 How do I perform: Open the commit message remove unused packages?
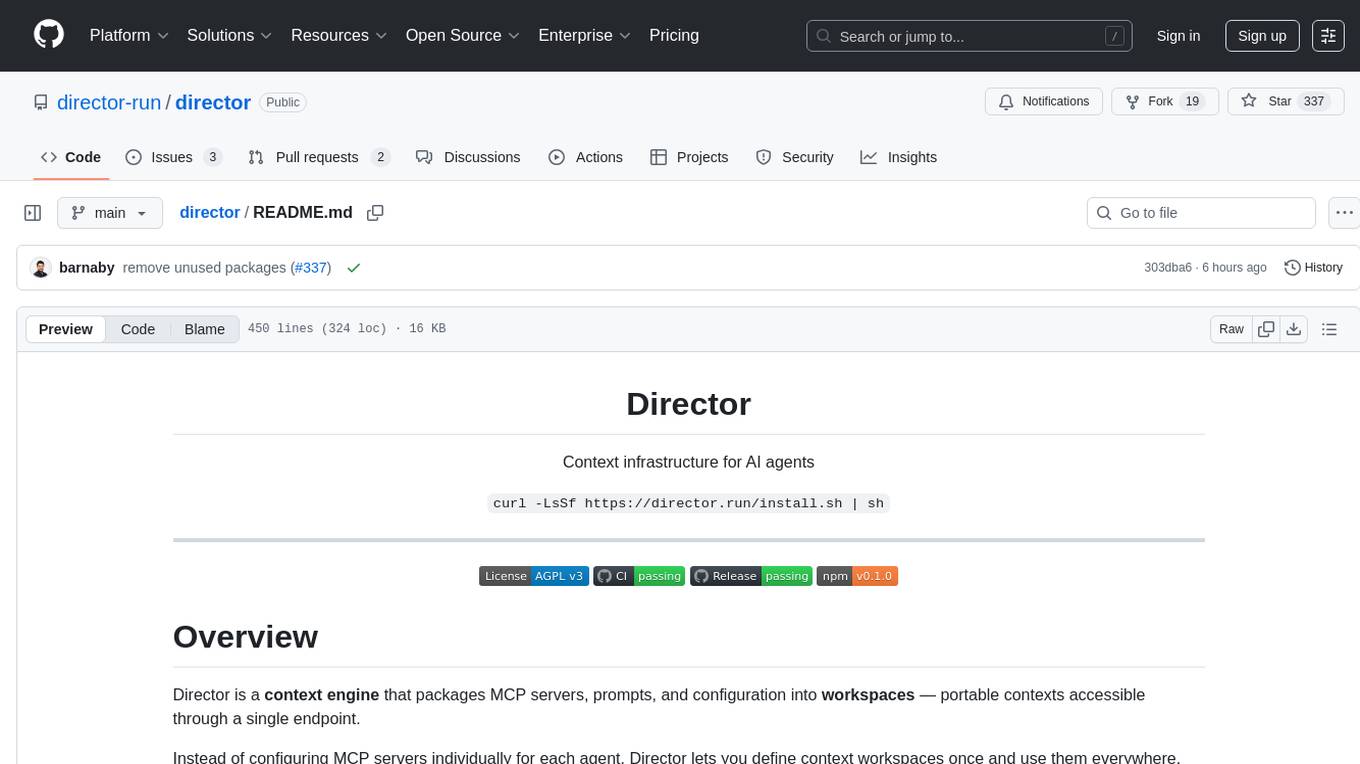coord(204,268)
